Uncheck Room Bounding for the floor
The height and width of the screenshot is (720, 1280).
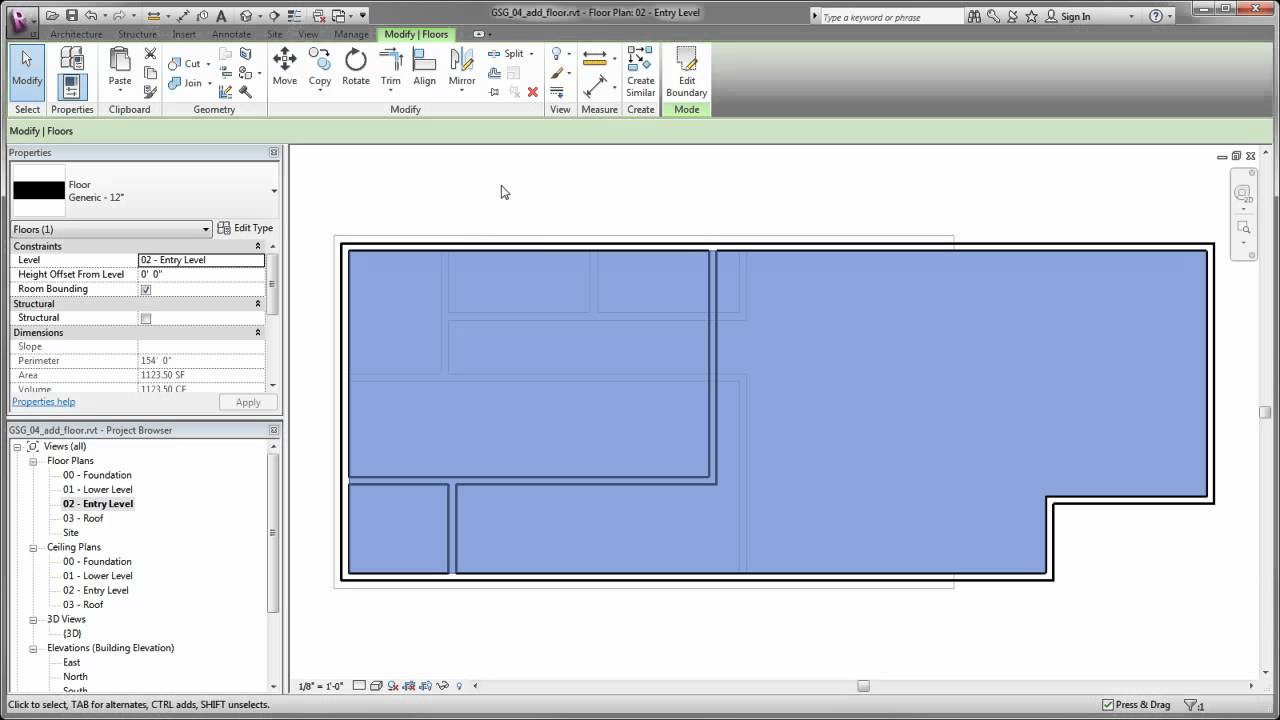click(x=146, y=289)
